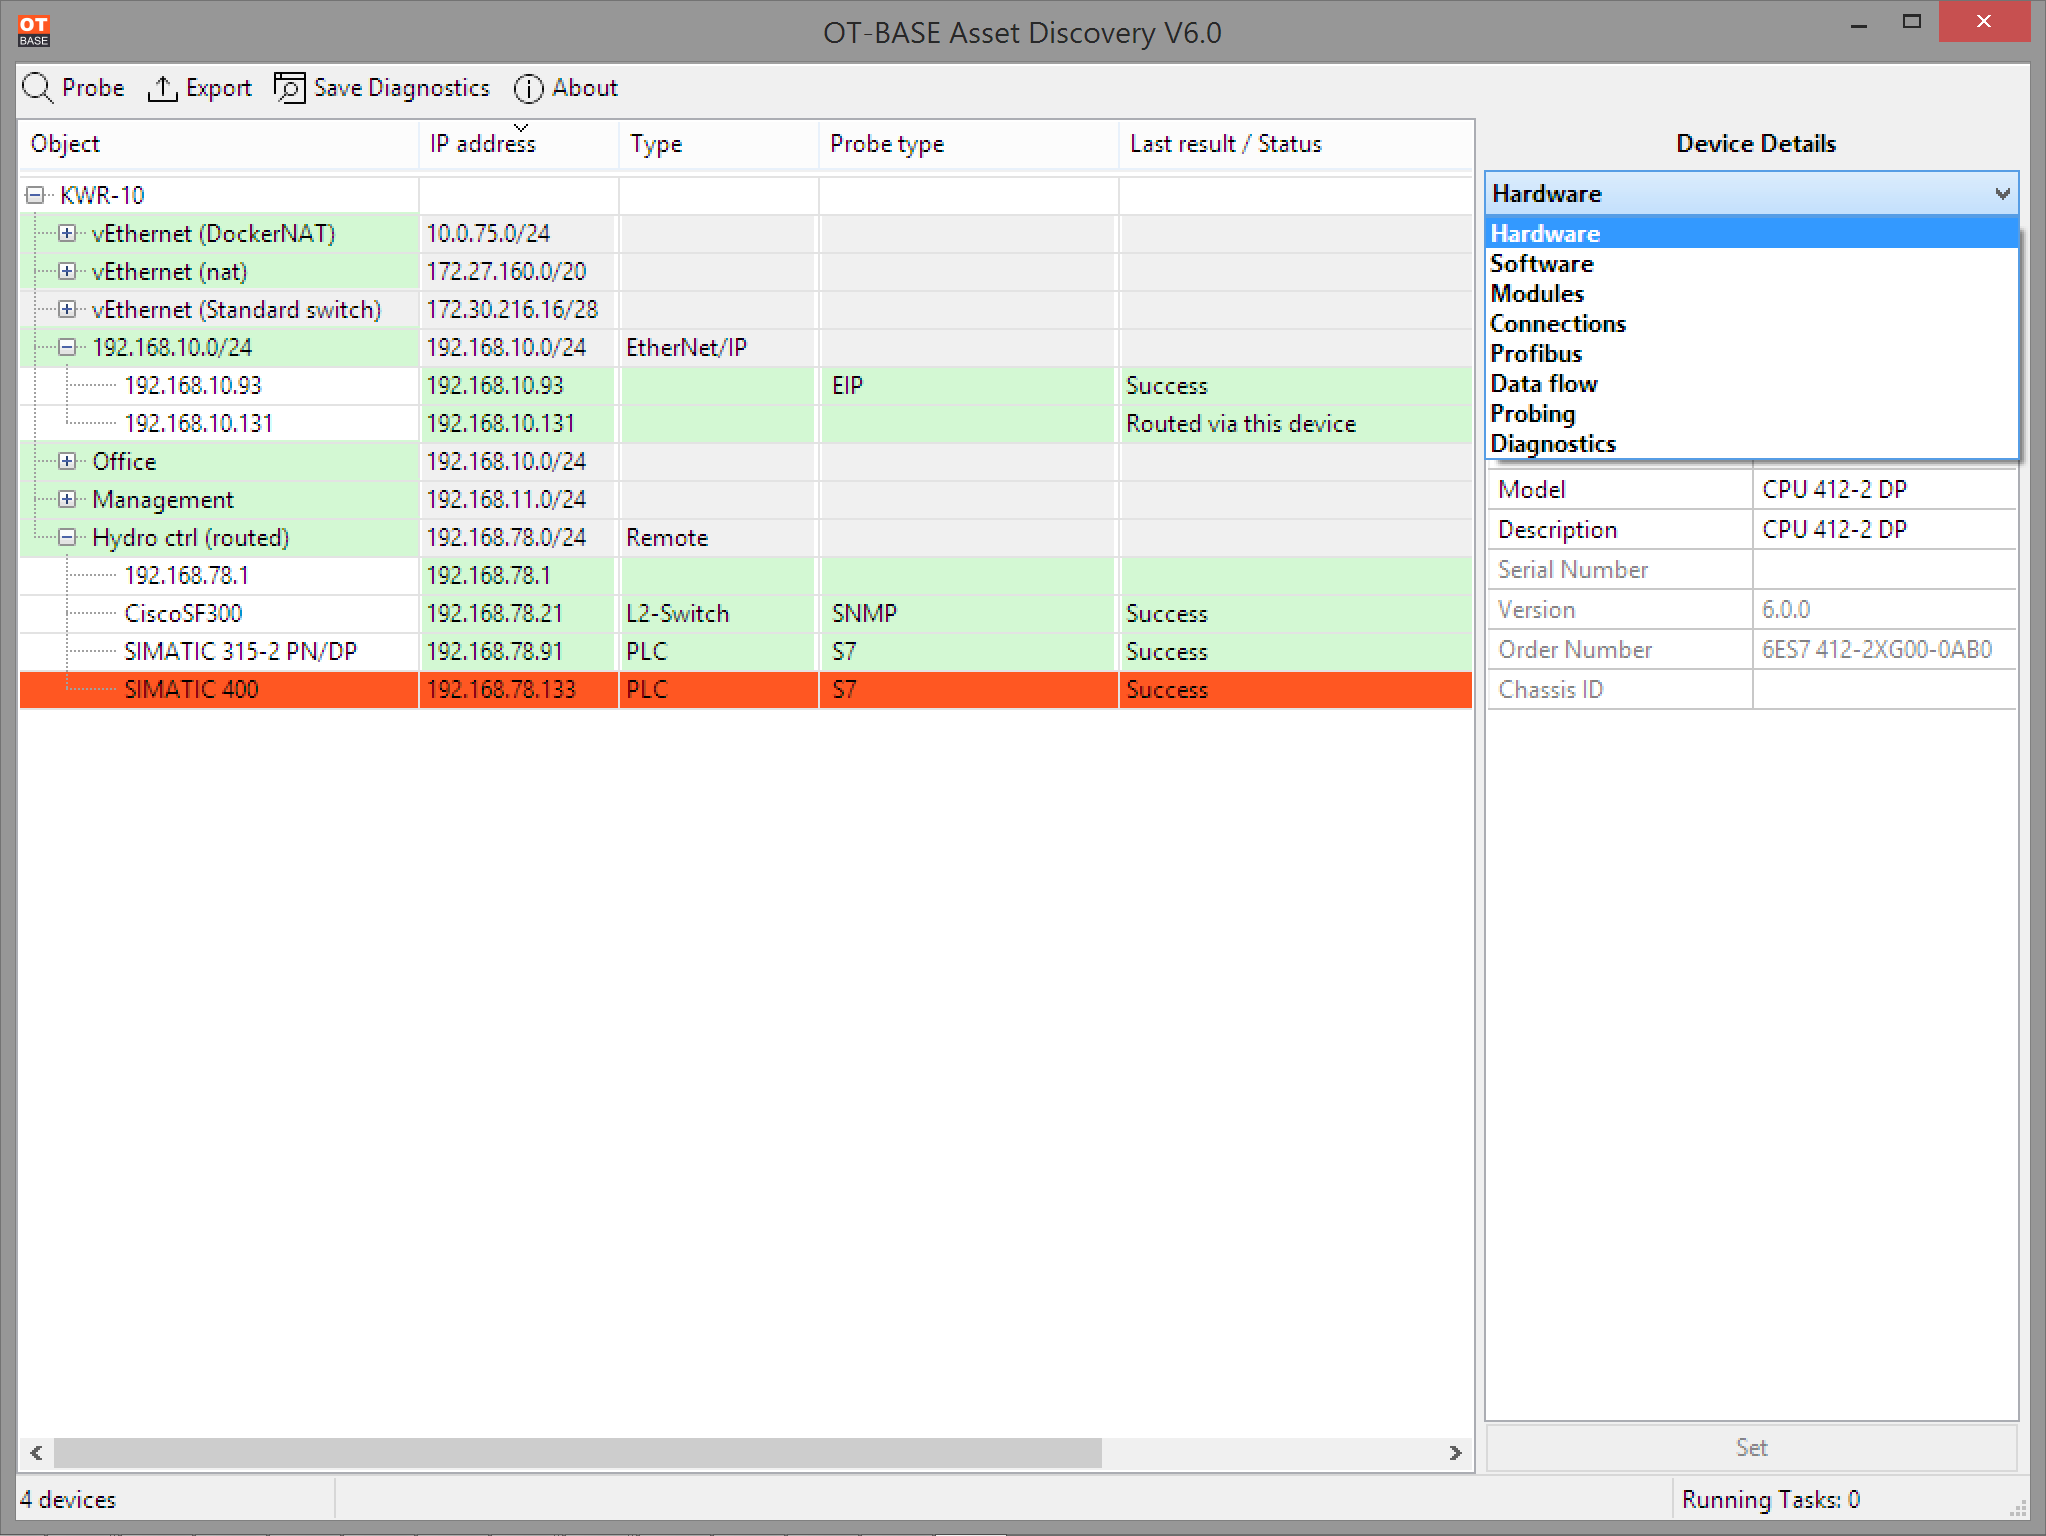
Task: Click the Description value CPU 412-2 DP
Action: (1884, 529)
